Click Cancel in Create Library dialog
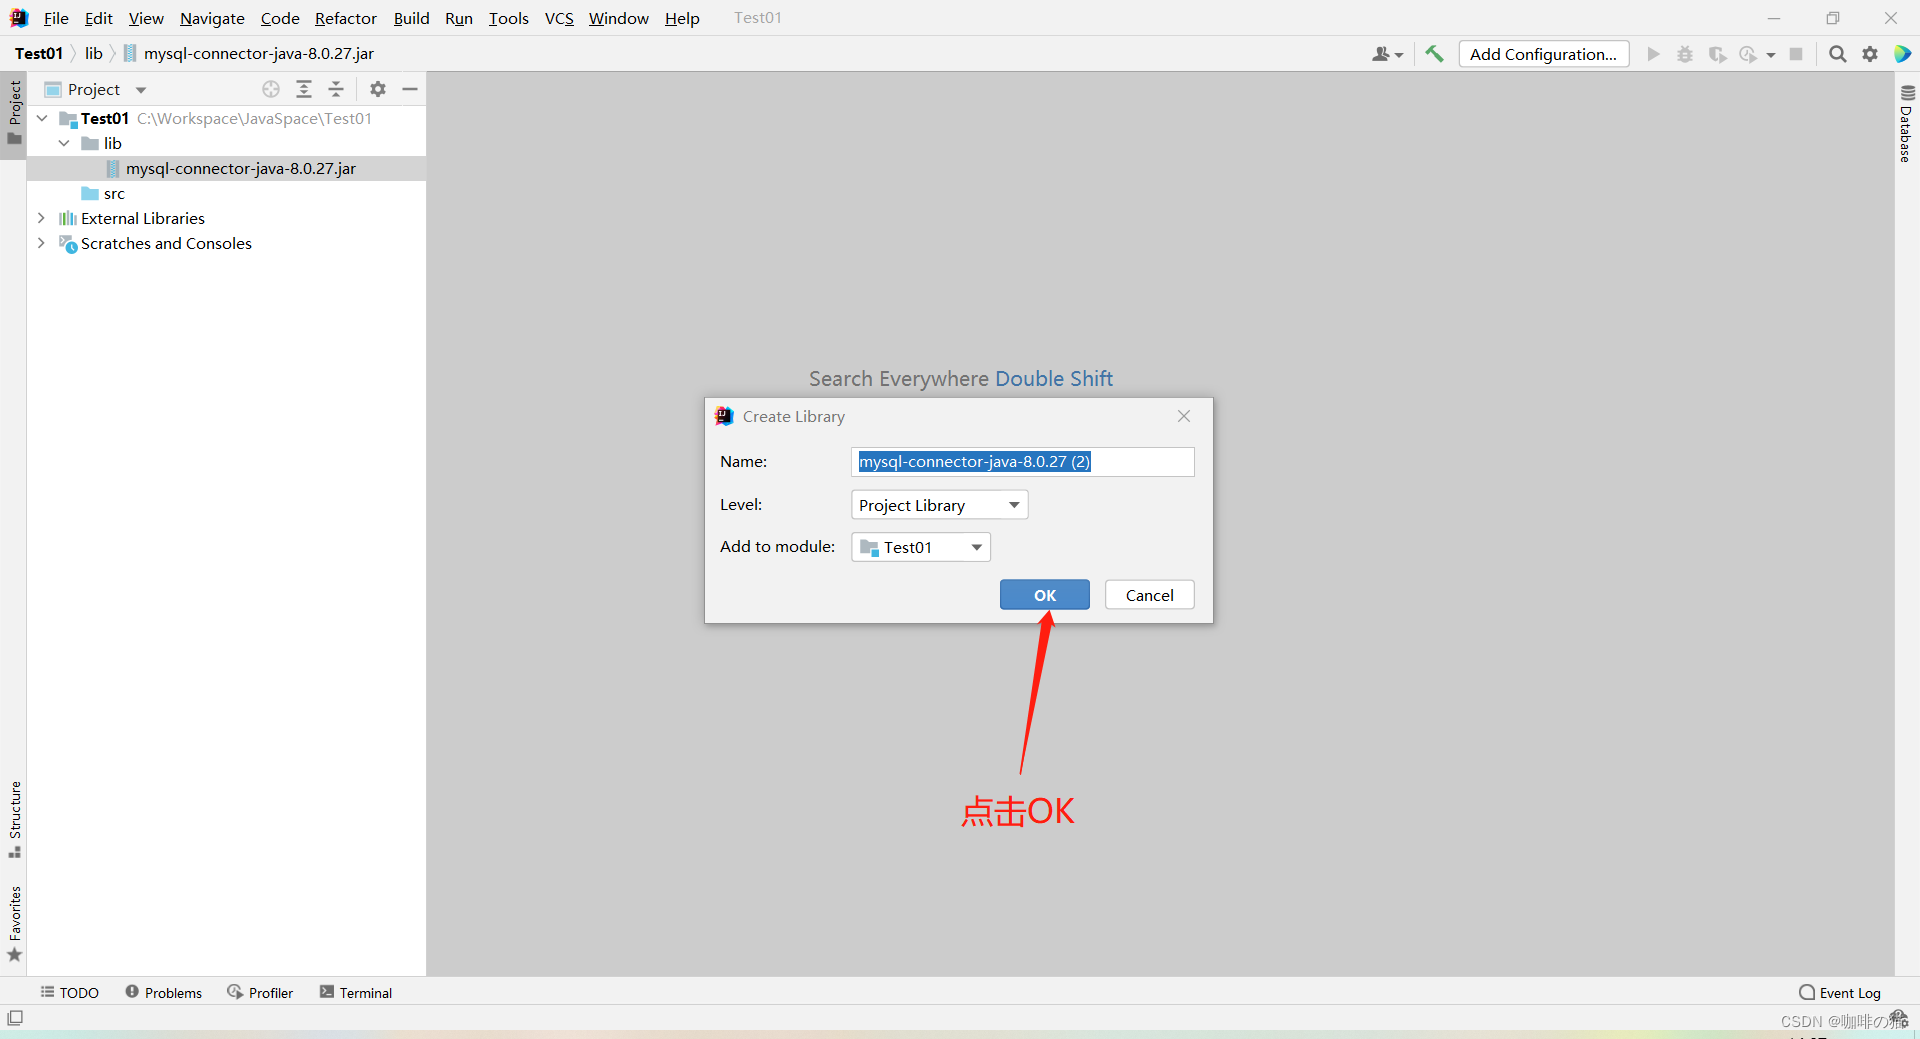1920x1039 pixels. pyautogui.click(x=1149, y=595)
